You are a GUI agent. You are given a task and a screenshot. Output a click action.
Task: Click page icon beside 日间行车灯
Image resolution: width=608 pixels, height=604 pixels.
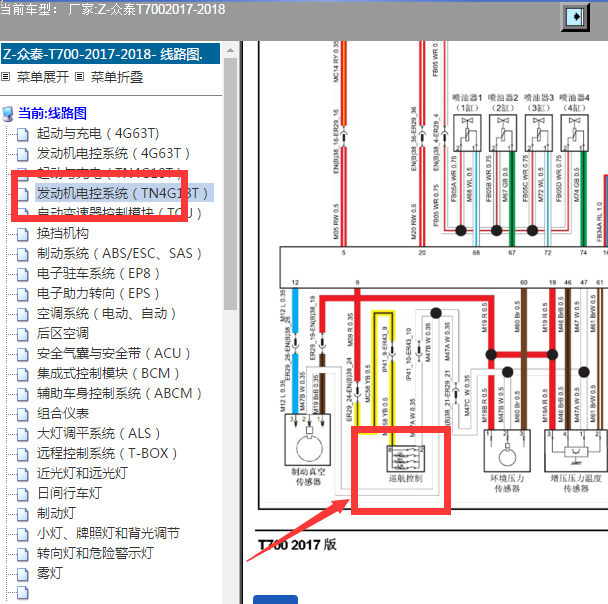23,494
